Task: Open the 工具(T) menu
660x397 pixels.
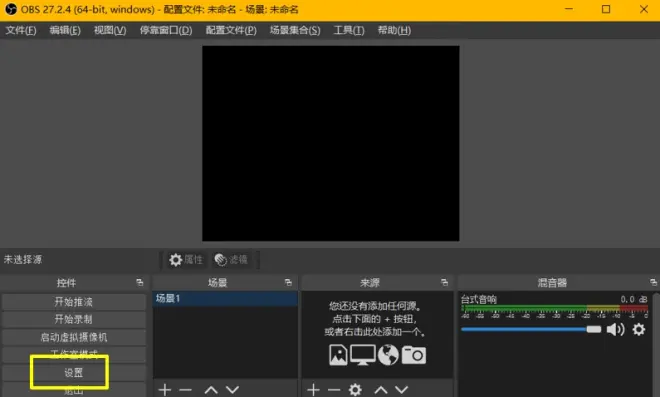Action: [349, 30]
